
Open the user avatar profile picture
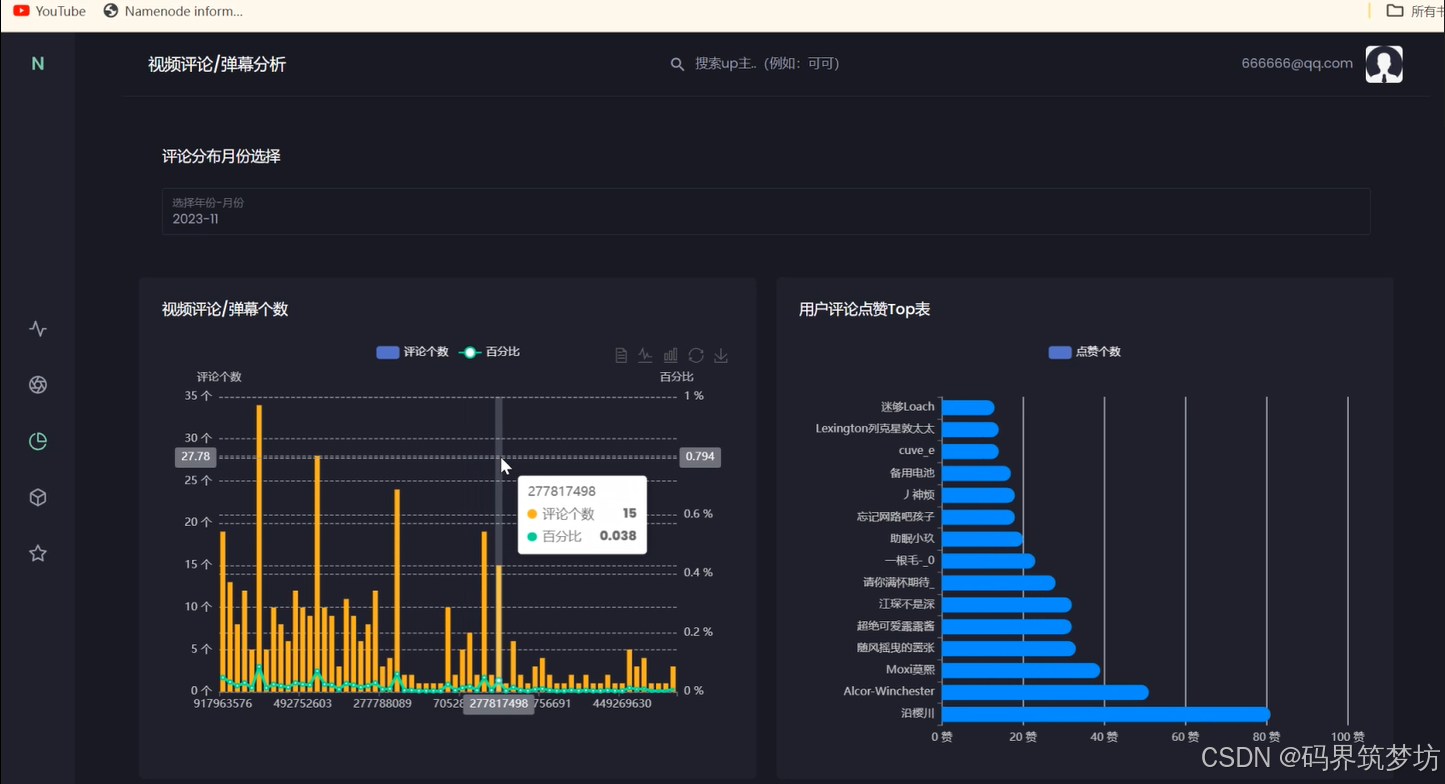(1384, 64)
